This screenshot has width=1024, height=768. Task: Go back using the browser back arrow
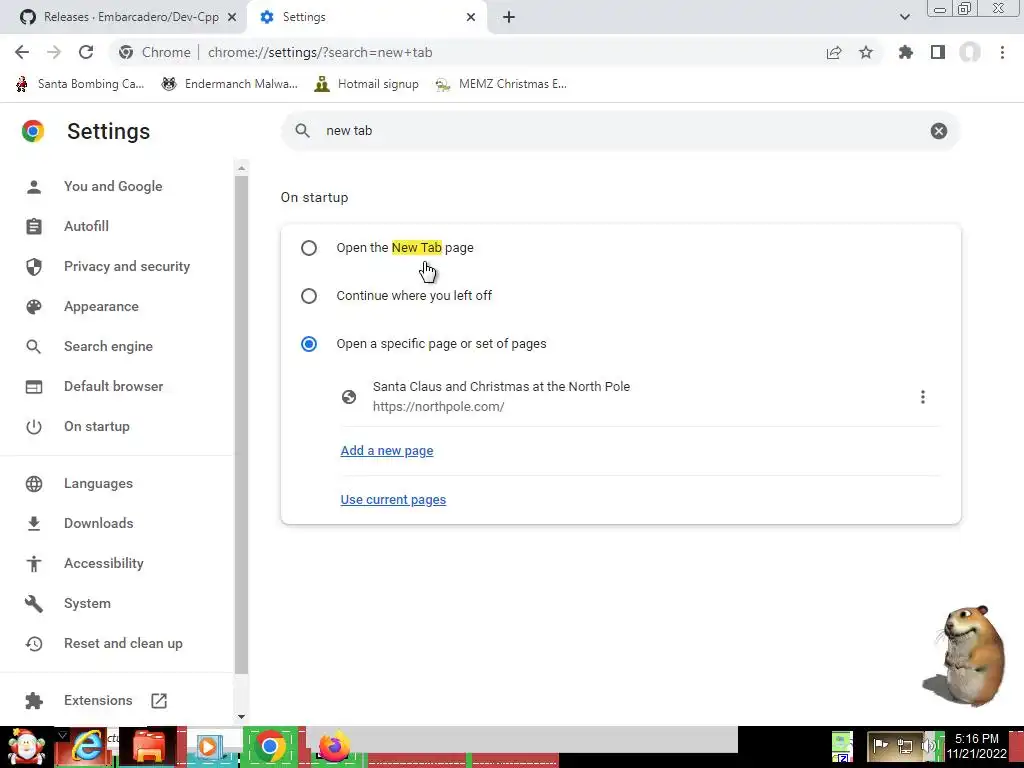[22, 52]
